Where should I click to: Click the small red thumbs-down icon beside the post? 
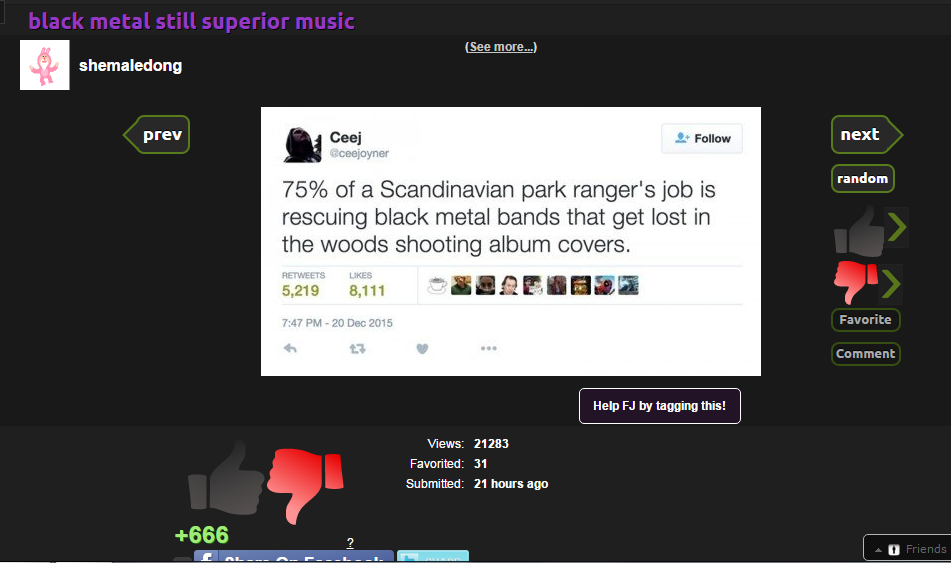pos(856,282)
